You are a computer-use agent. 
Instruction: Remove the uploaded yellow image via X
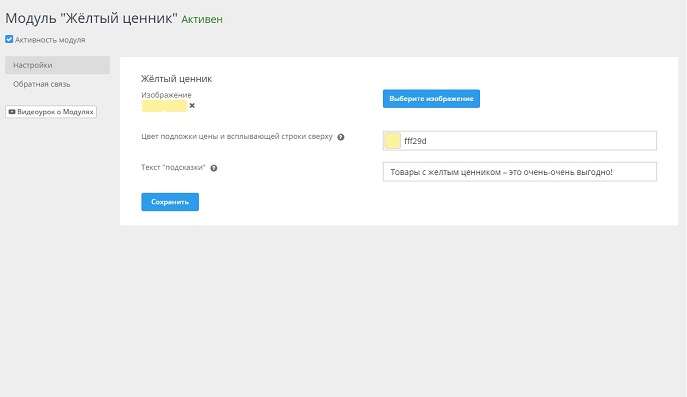192,106
